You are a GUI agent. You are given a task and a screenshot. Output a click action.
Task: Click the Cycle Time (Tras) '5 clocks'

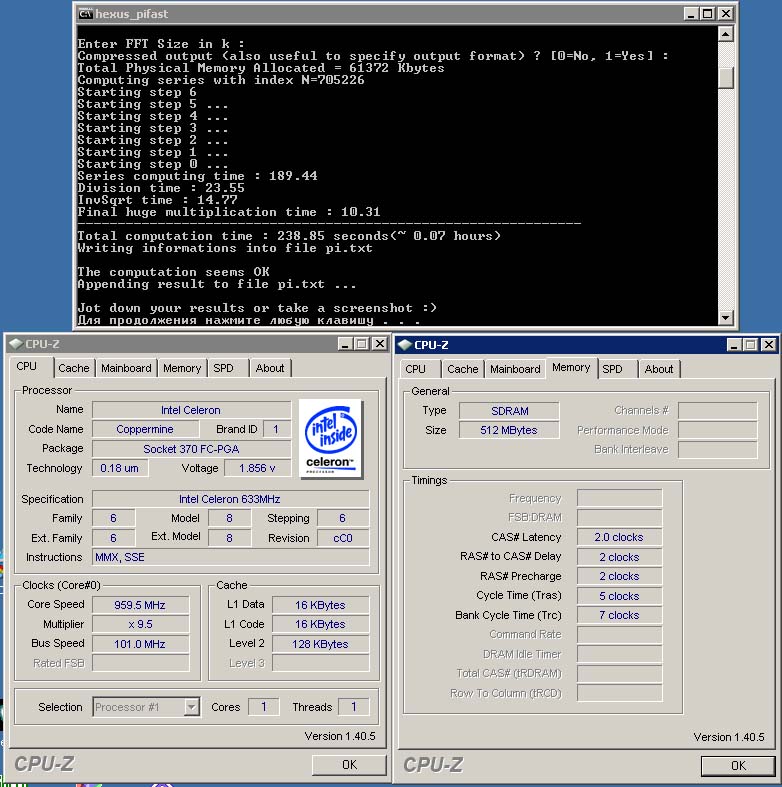[x=619, y=596]
